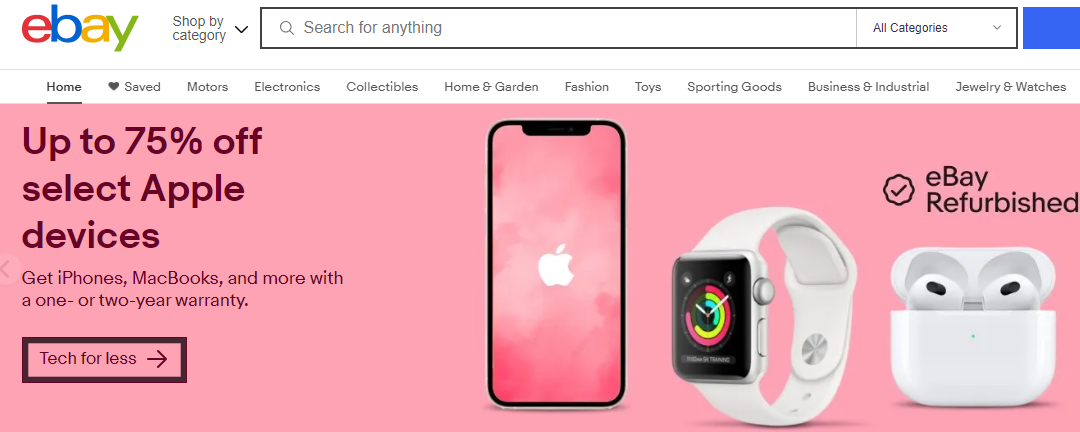Click the Tech for less button
1080x432 pixels.
tap(105, 359)
